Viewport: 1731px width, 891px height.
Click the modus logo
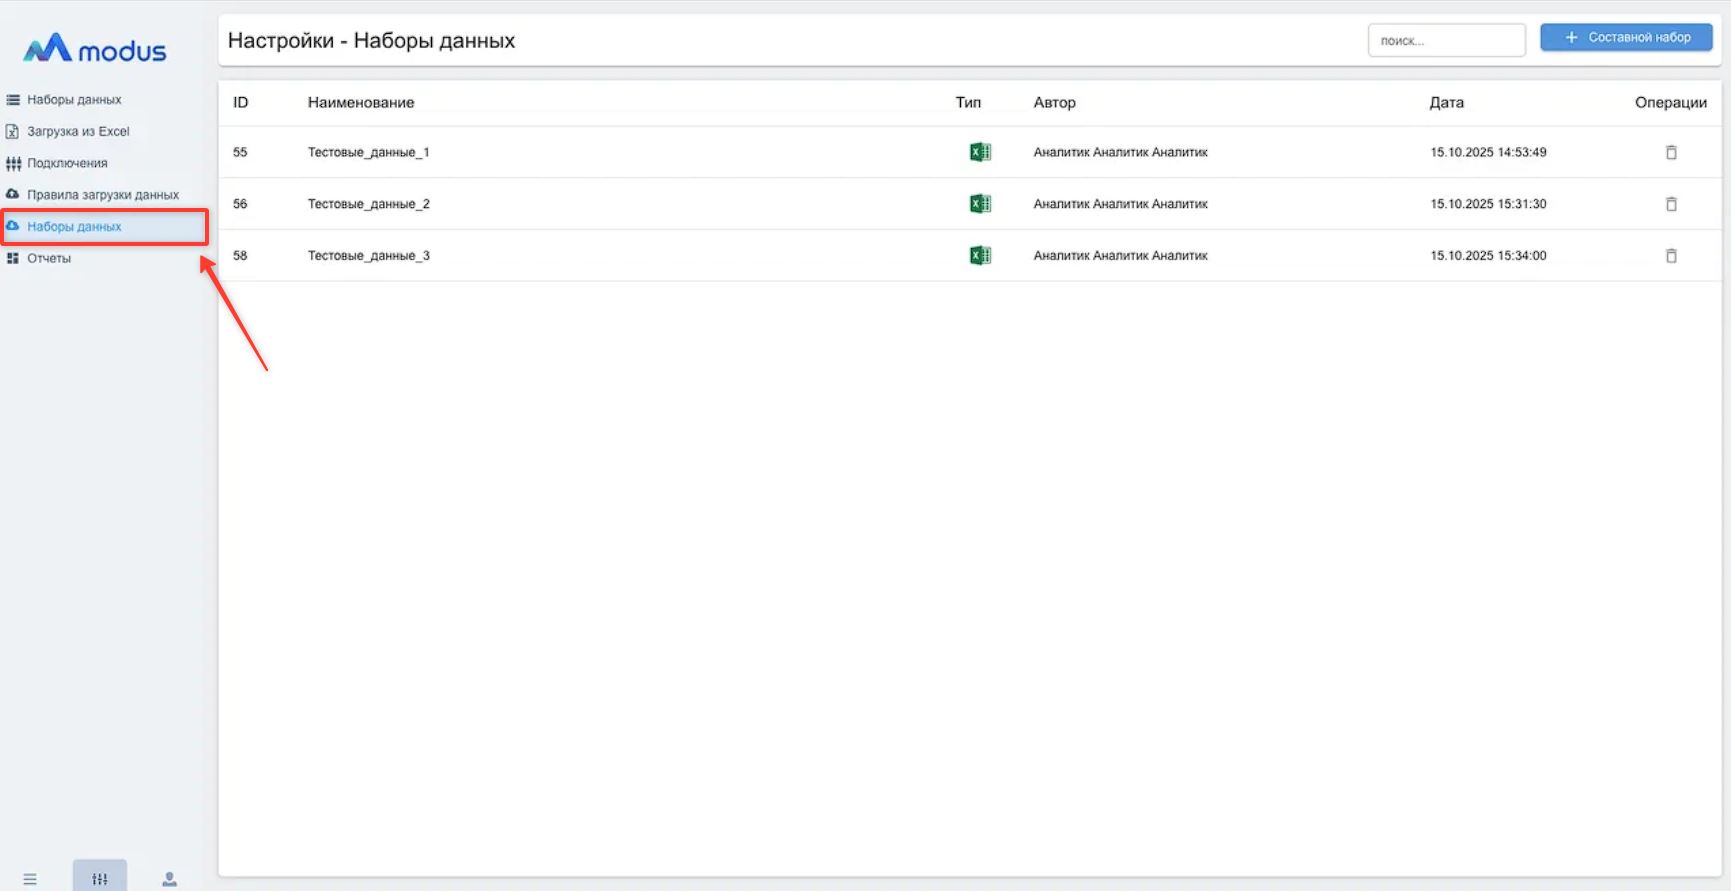click(95, 49)
